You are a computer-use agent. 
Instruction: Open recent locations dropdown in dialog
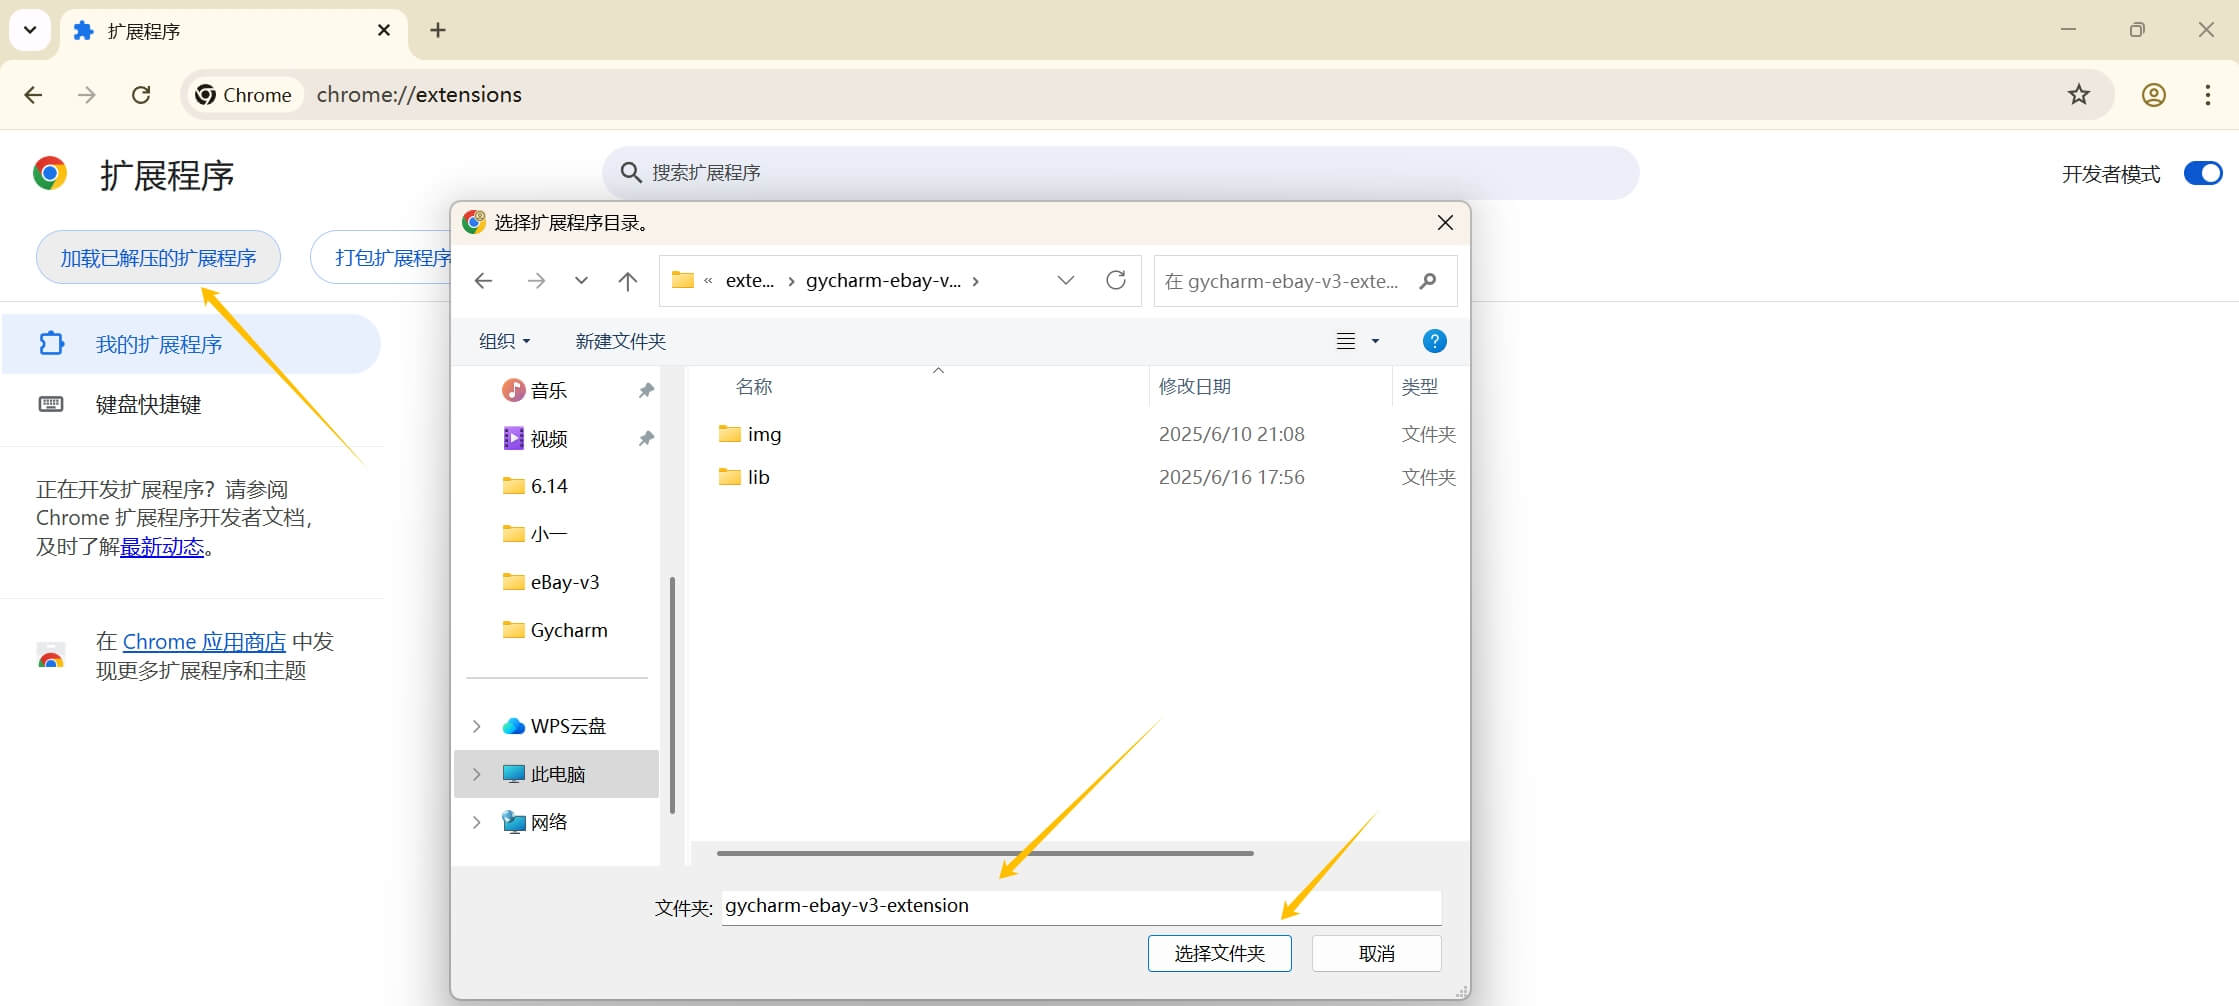point(581,281)
